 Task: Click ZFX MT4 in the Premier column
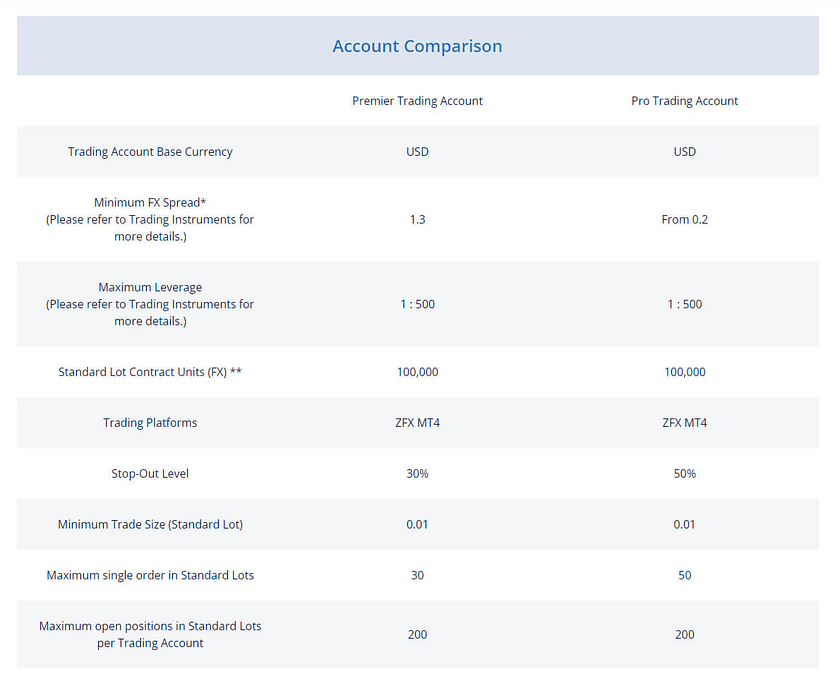pyautogui.click(x=417, y=423)
